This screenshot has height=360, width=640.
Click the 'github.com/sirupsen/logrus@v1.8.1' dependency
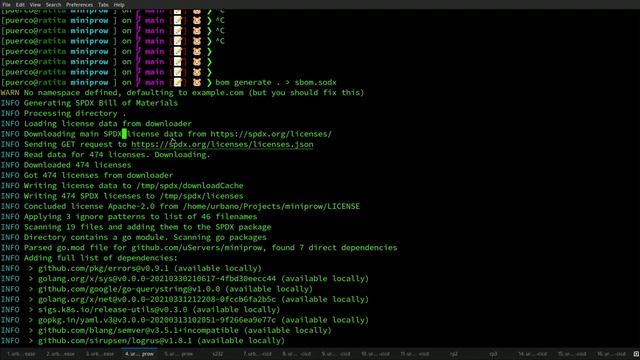tap(115, 341)
